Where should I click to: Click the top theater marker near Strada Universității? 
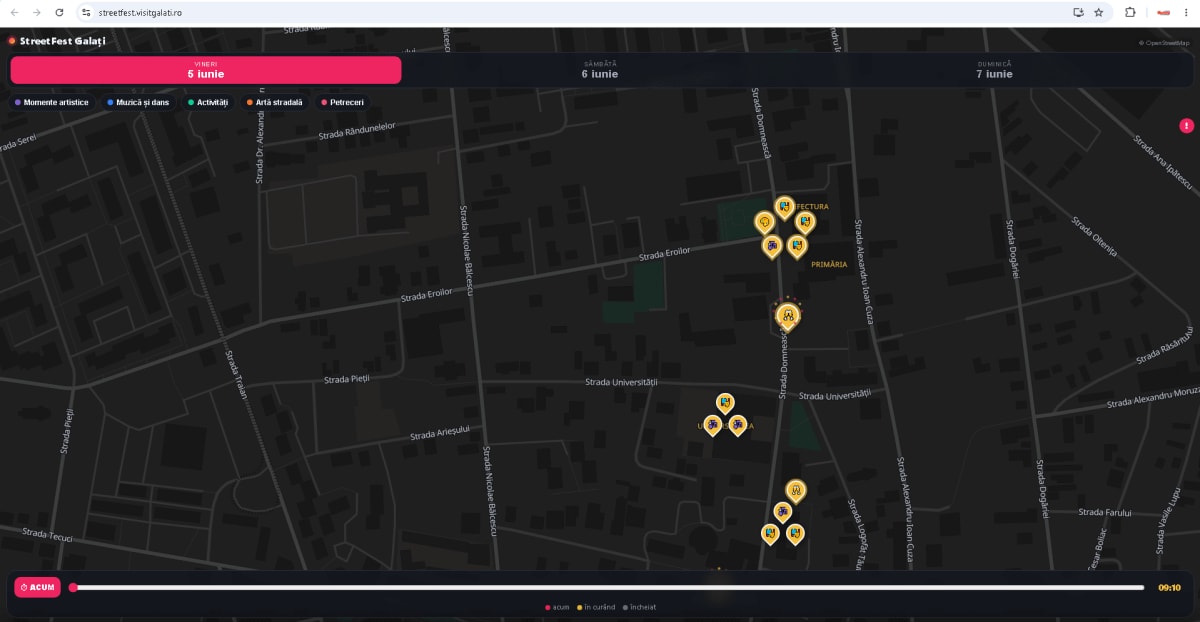point(725,403)
